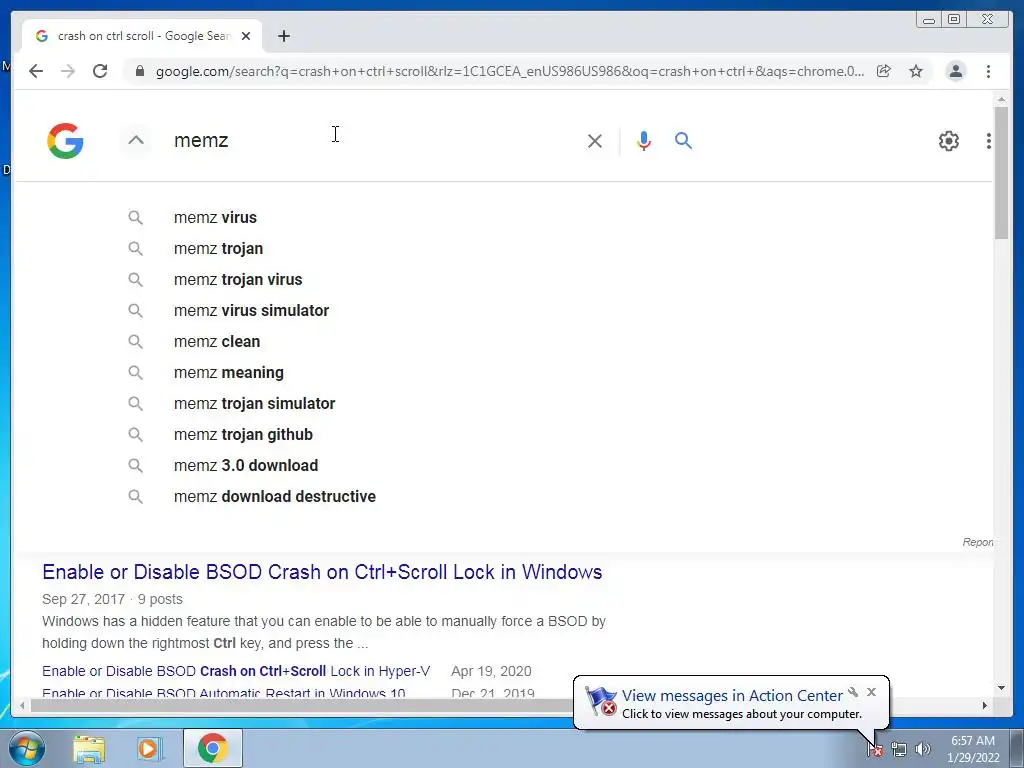Restore down the Chrome window
This screenshot has width=1024, height=768.
tap(953, 20)
